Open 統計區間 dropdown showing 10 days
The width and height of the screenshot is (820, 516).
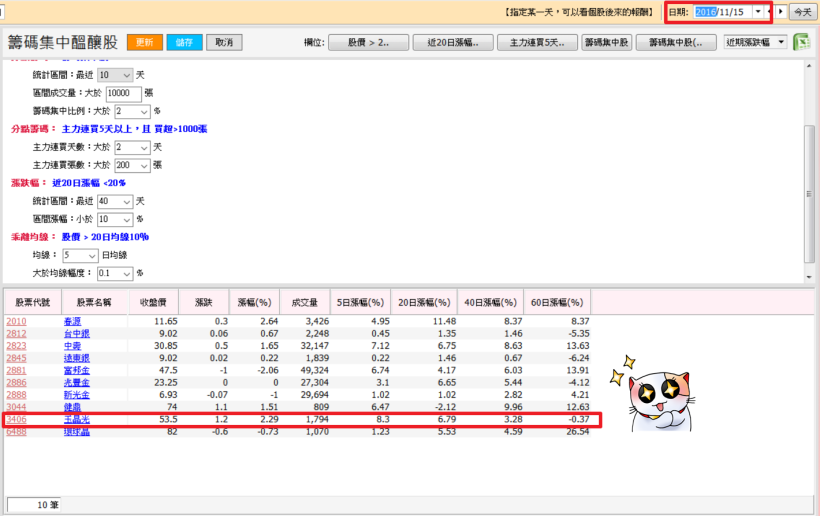[x=115, y=75]
